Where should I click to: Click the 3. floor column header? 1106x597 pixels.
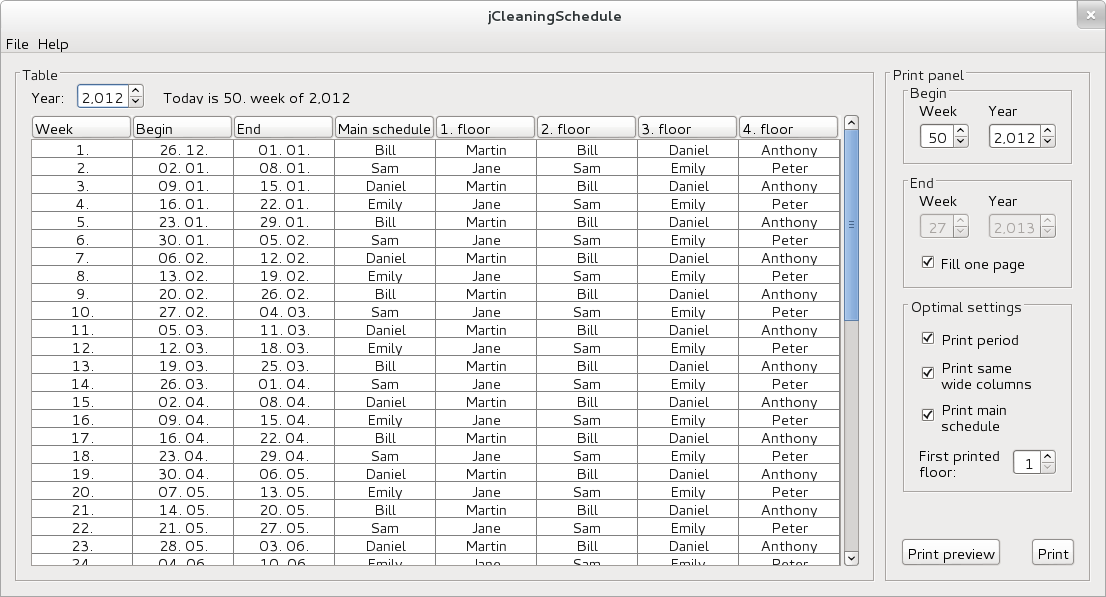point(687,128)
